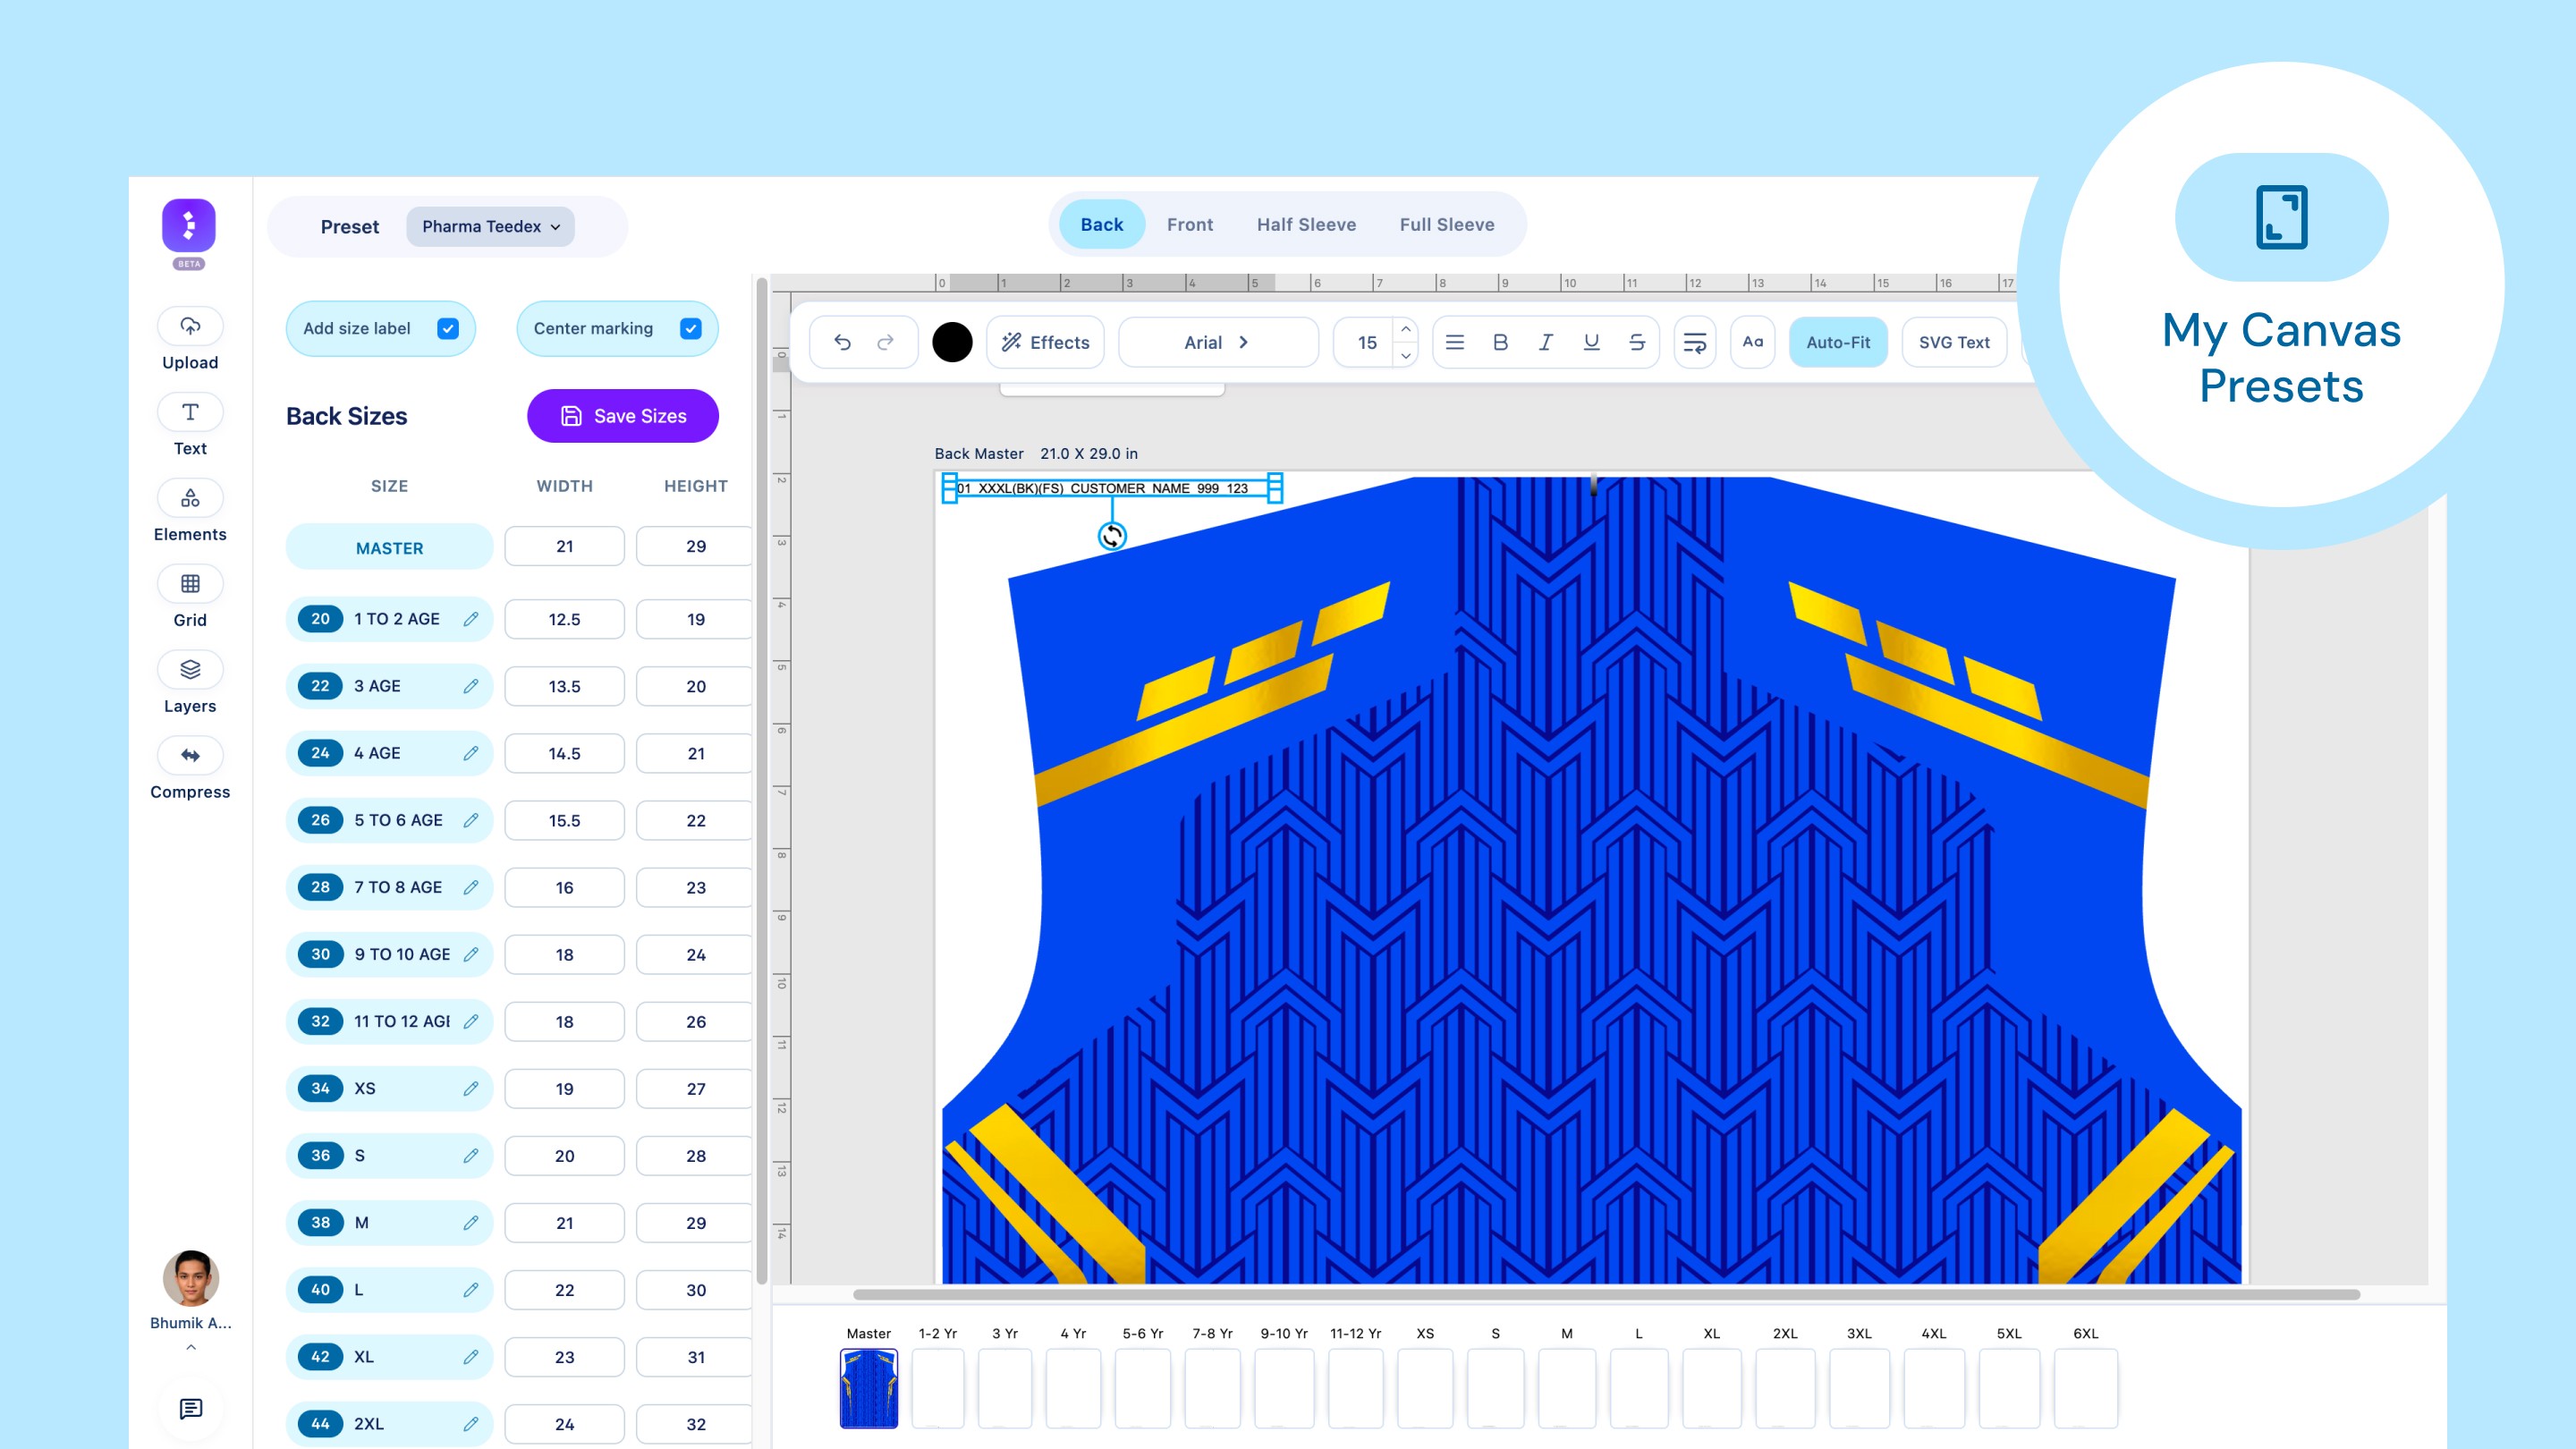Image resolution: width=2576 pixels, height=1449 pixels.
Task: Redo the last action
Action: pos(885,342)
